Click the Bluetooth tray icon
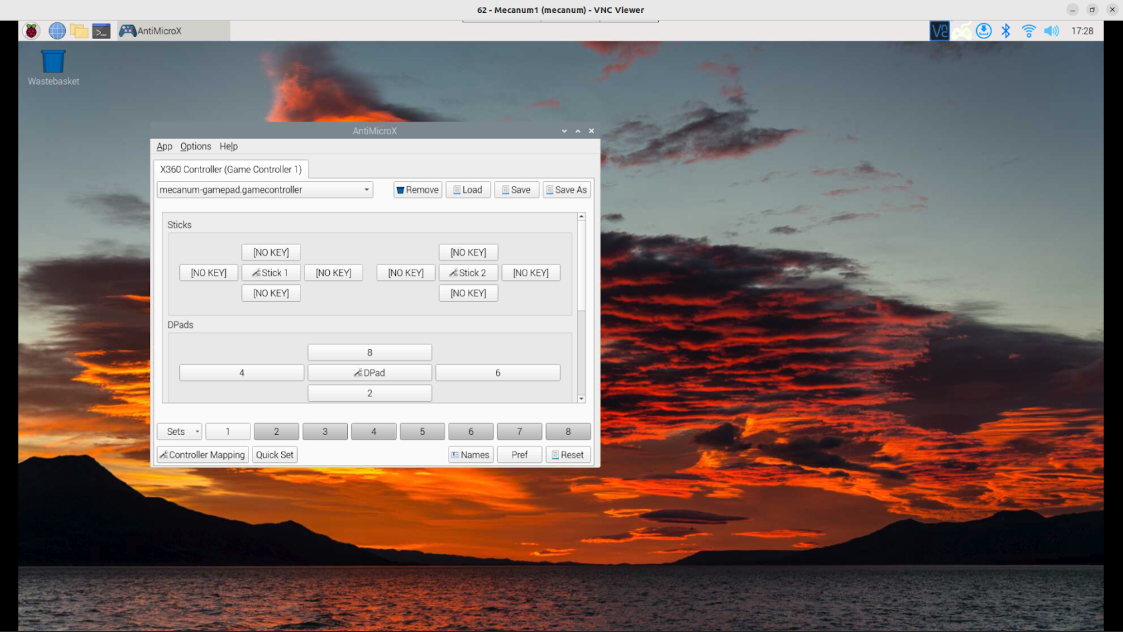This screenshot has height=632, width=1123. coord(1007,31)
